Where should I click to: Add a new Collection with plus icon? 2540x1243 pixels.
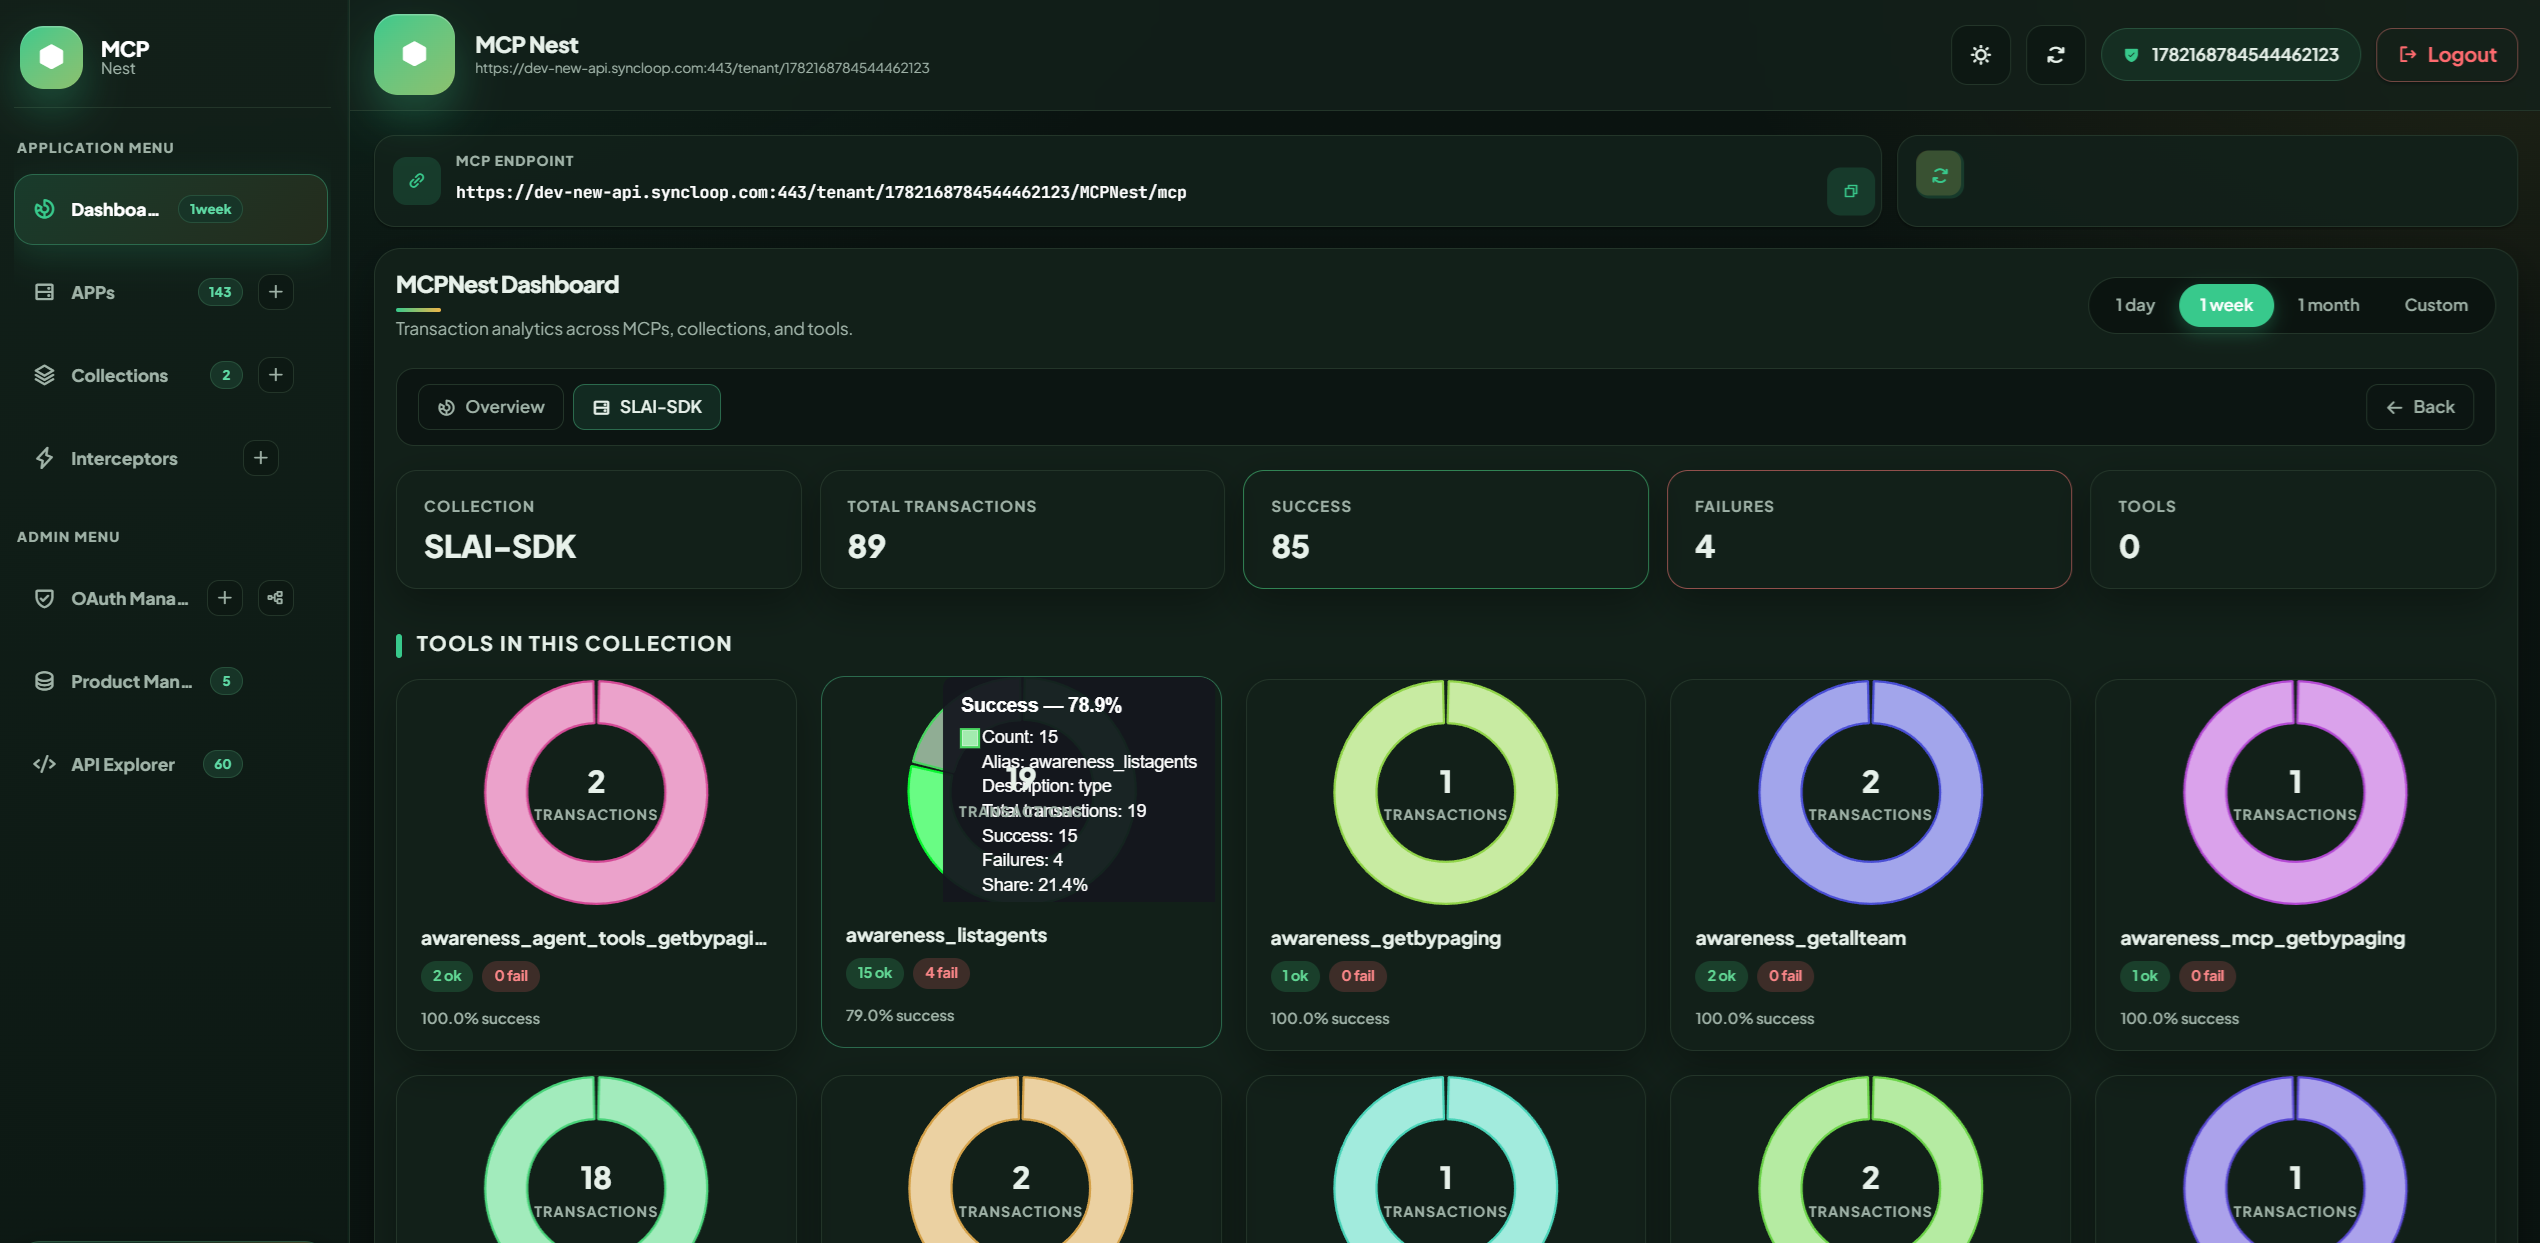[275, 375]
